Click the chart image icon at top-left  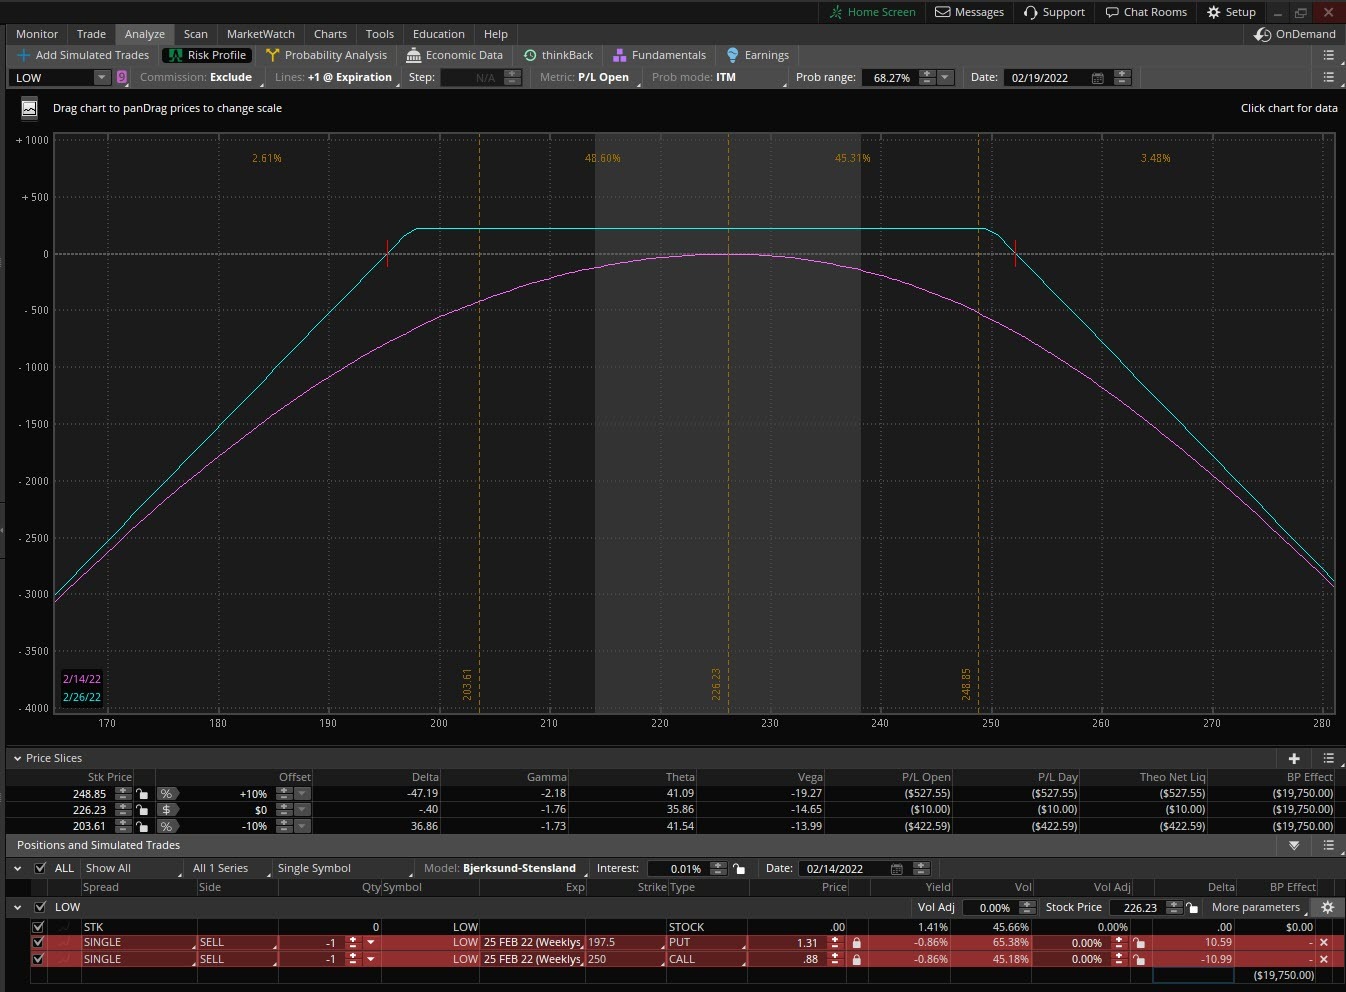pos(29,108)
